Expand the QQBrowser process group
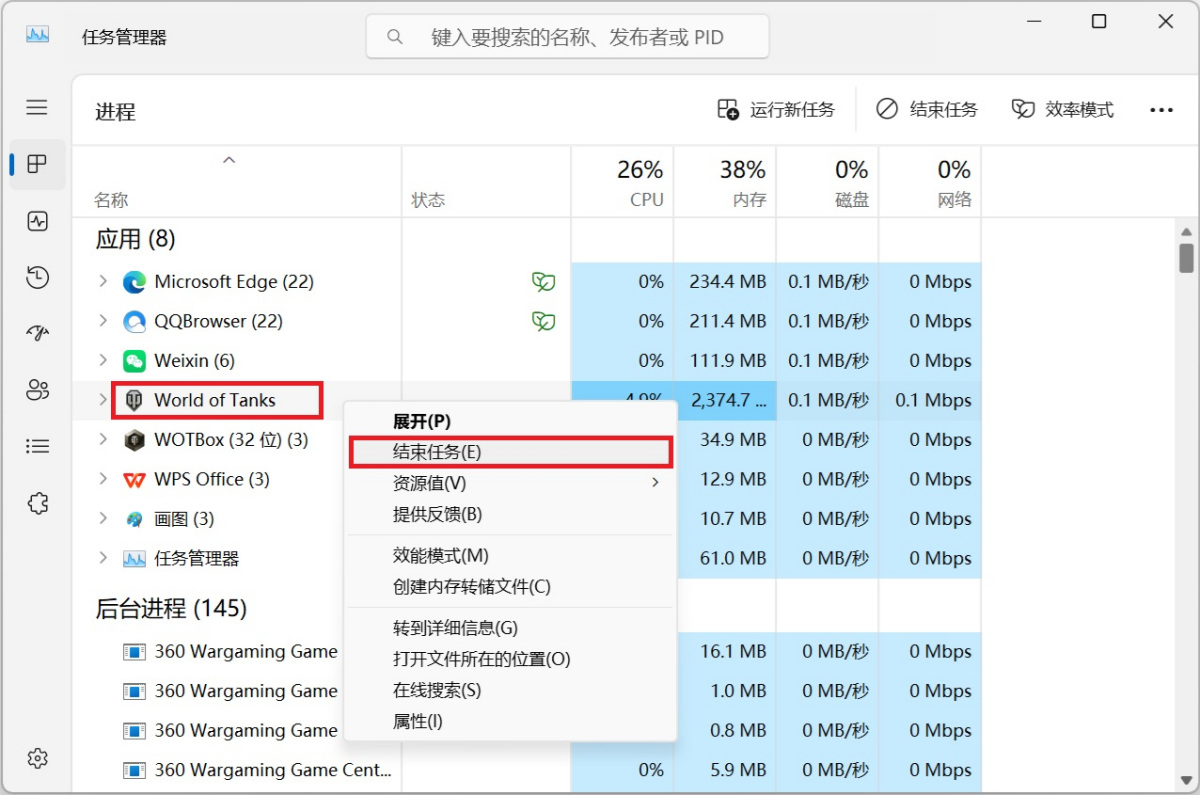This screenshot has height=795, width=1200. click(x=102, y=321)
